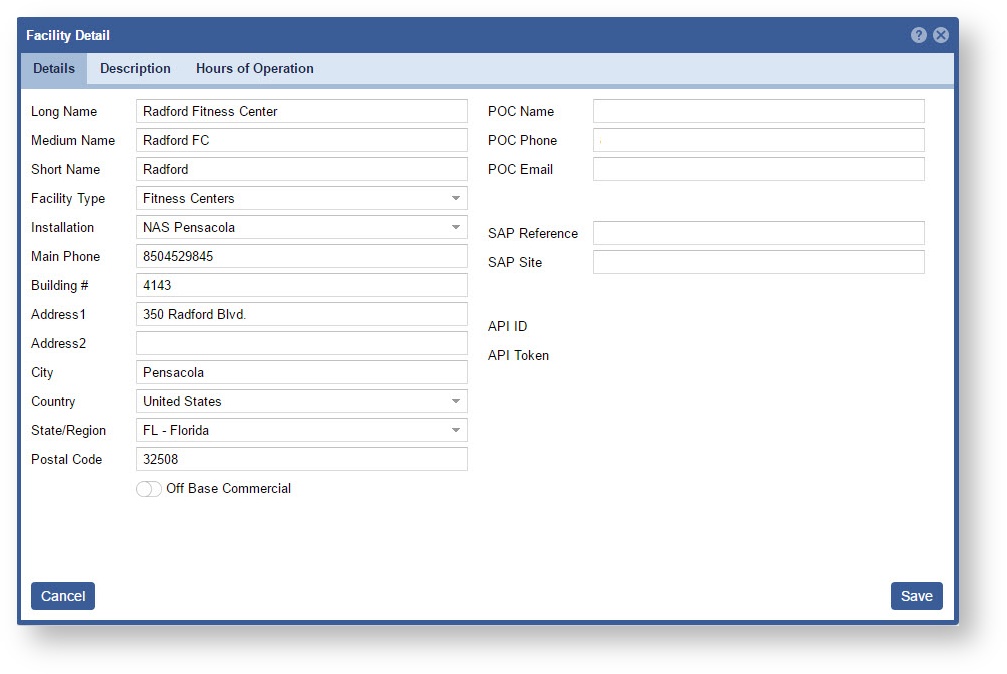The width and height of the screenshot is (1007, 674).
Task: Close the Facility Detail dialog
Action: click(941, 35)
